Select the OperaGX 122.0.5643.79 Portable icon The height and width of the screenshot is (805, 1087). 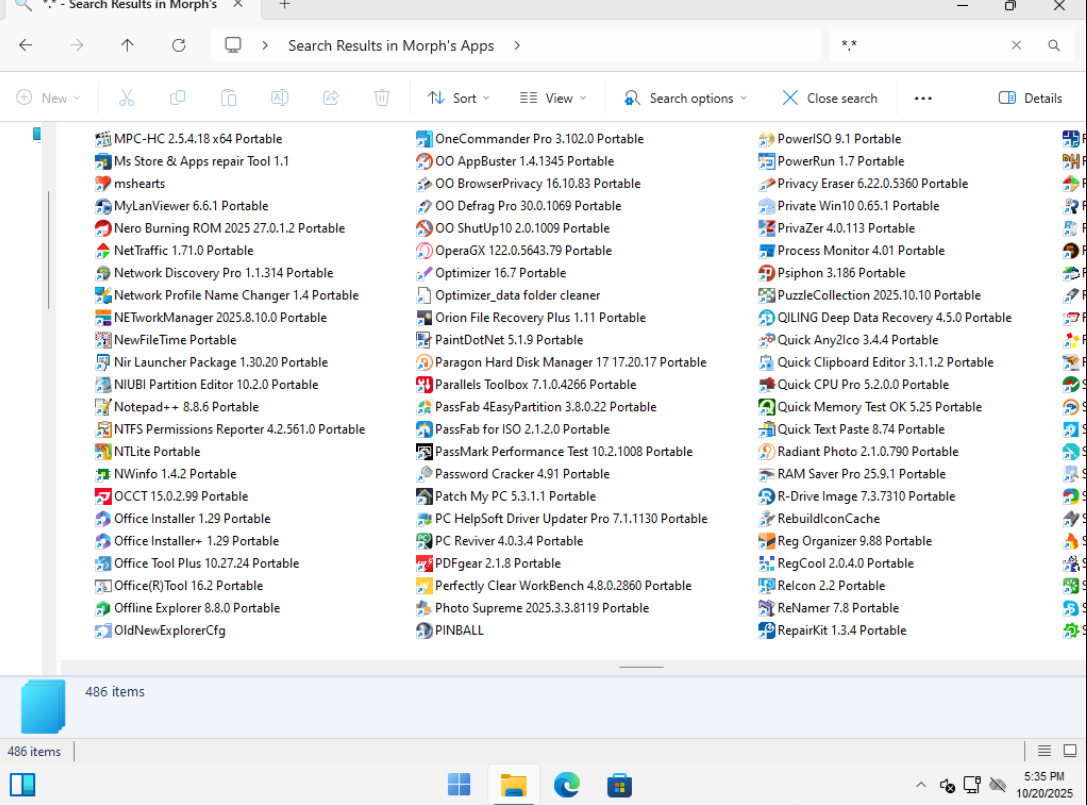424,251
